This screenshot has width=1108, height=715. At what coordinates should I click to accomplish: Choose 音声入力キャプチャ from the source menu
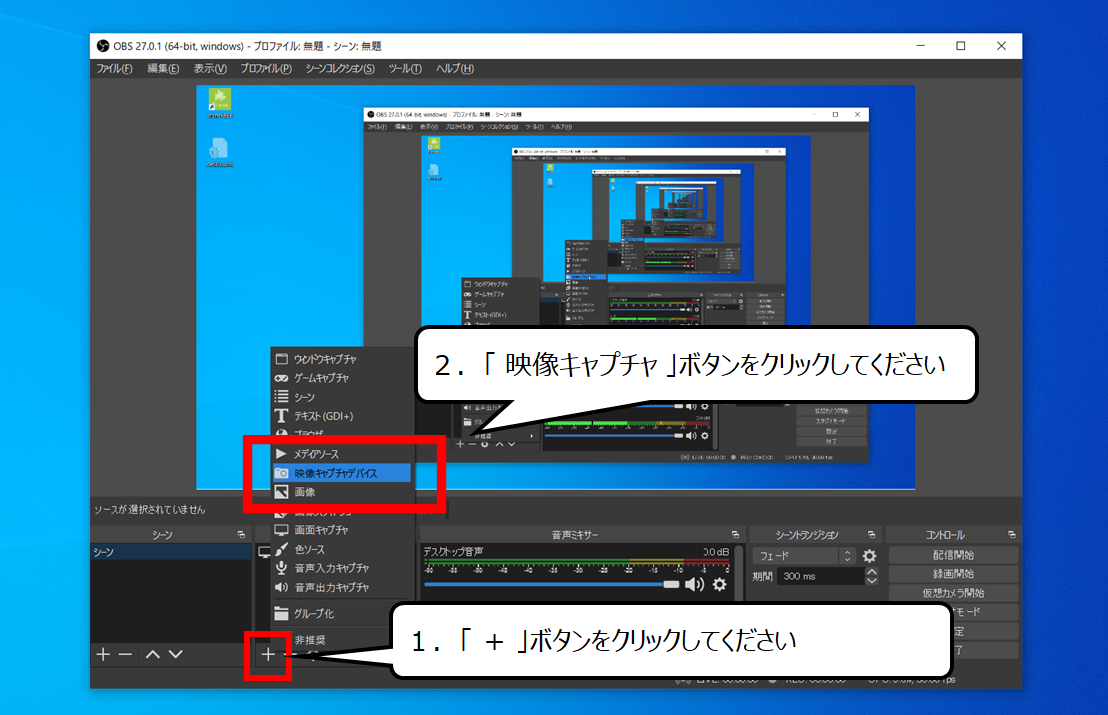click(343, 568)
